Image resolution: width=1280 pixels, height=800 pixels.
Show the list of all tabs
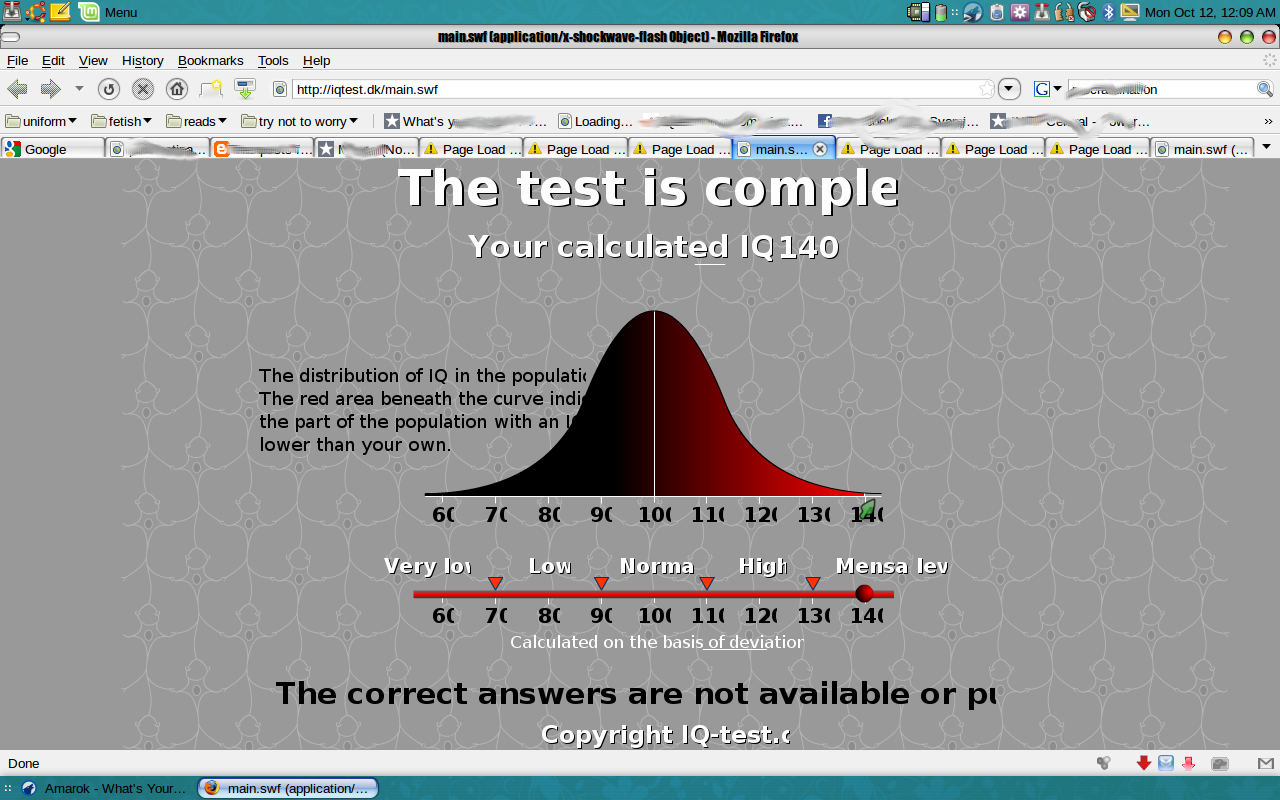[x=1266, y=147]
